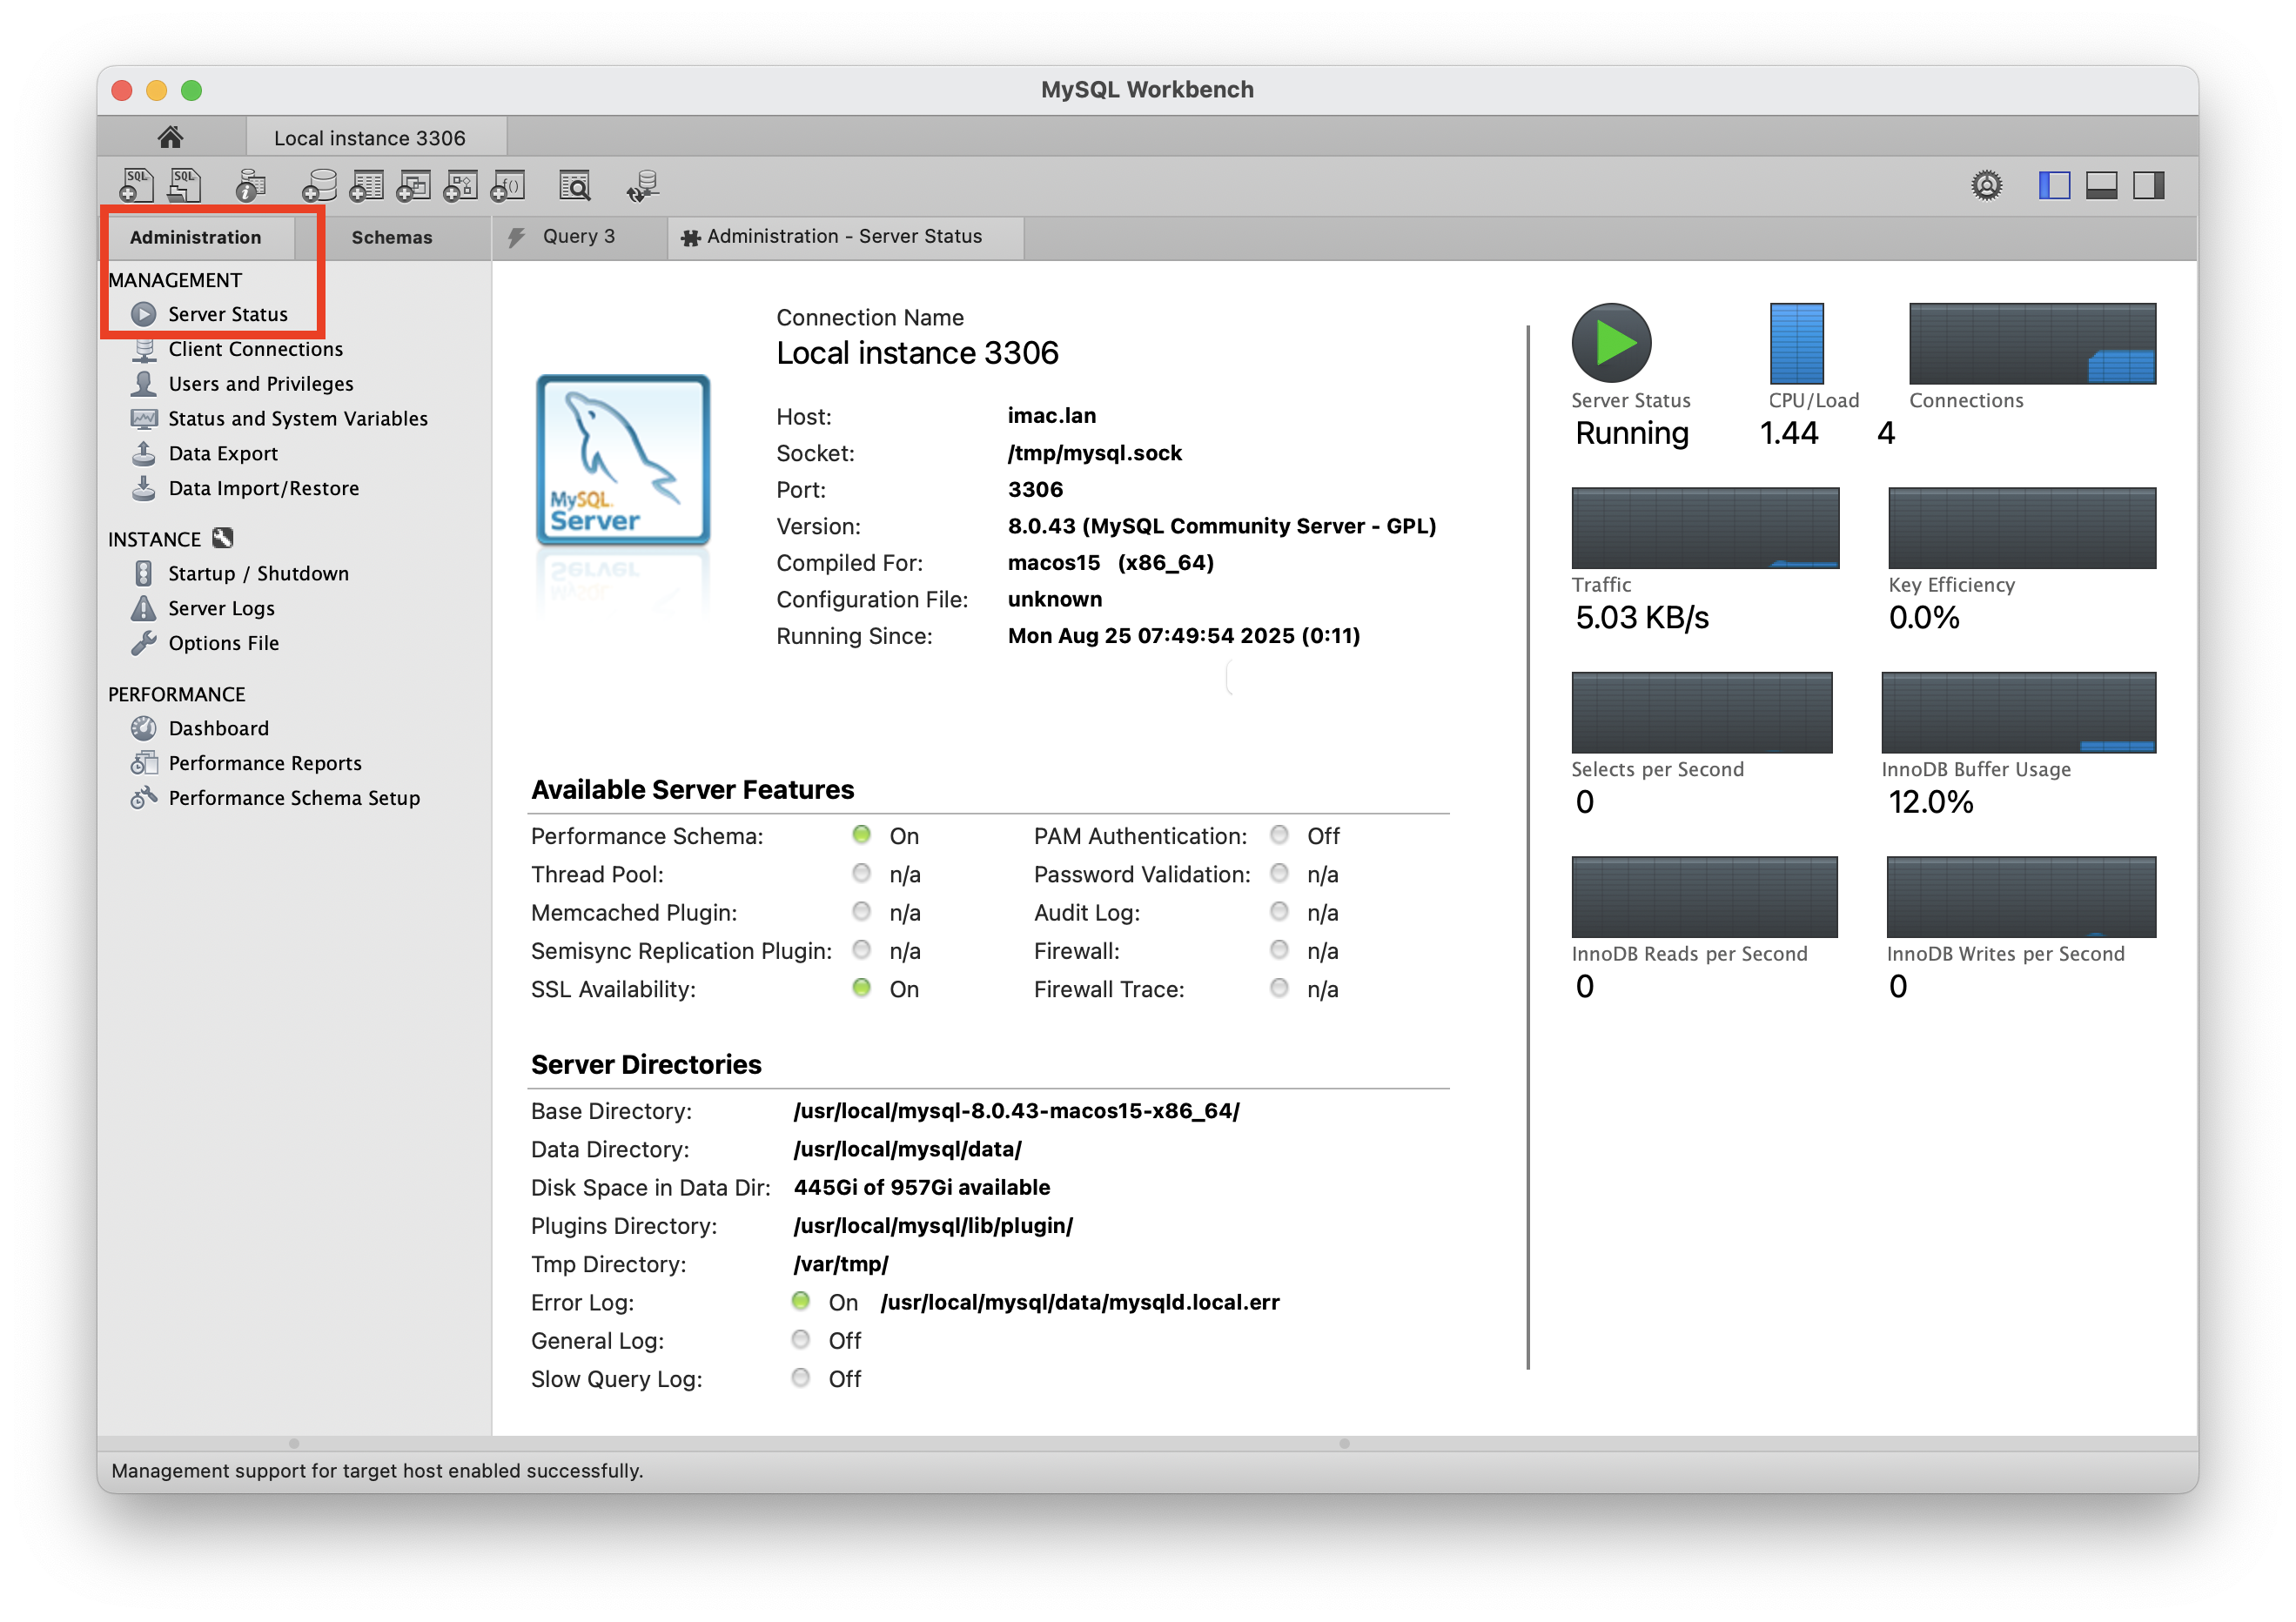Search table data using the toolbar icon
The height and width of the screenshot is (1622, 2296).
[x=575, y=185]
